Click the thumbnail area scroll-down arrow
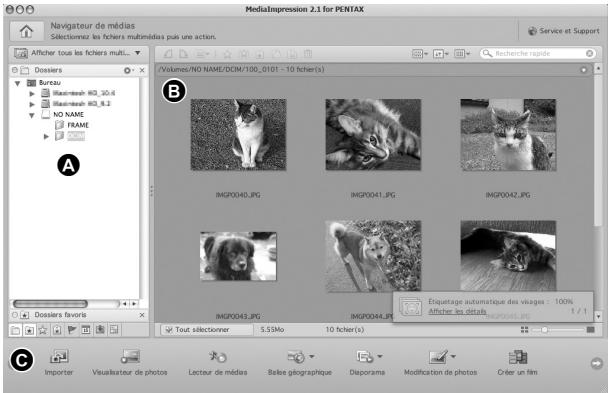The height and width of the screenshot is (393, 609). coord(598,317)
